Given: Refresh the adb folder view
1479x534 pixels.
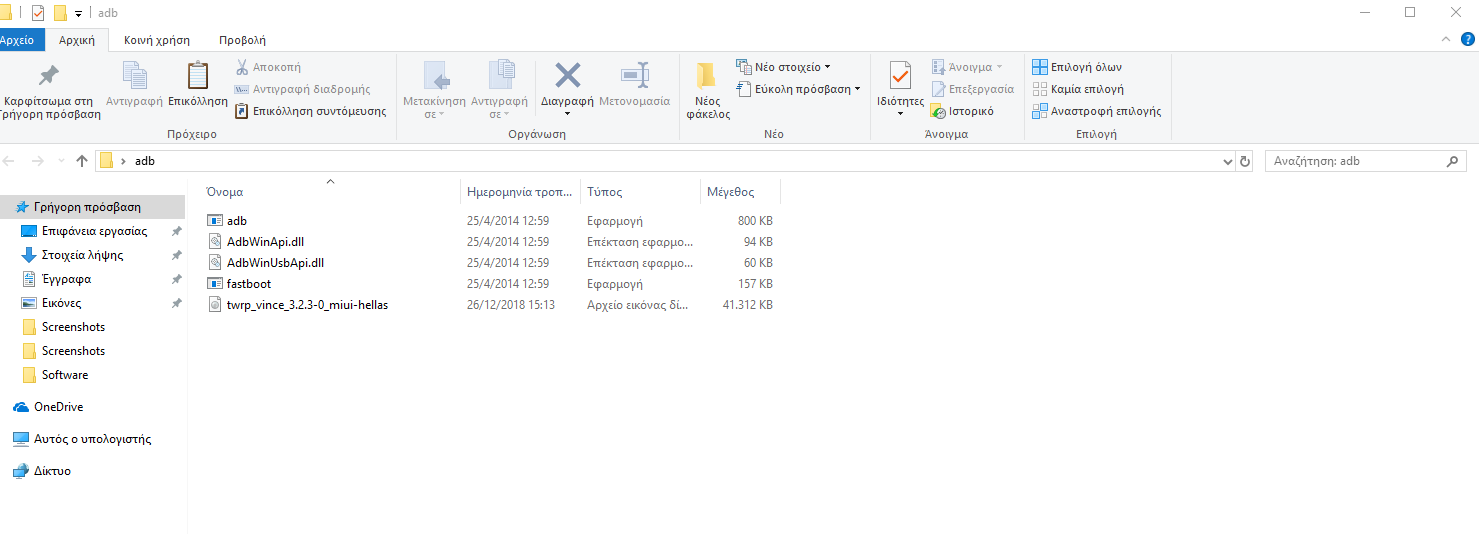Looking at the screenshot, I should point(1245,161).
